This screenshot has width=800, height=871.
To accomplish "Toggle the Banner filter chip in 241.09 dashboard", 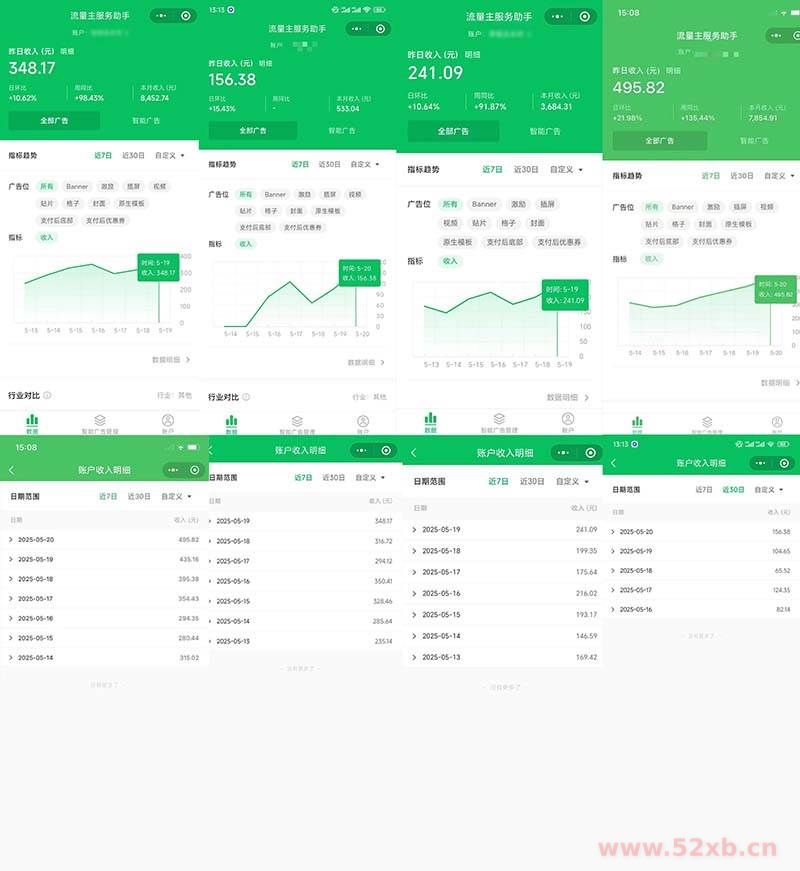I will [x=484, y=204].
